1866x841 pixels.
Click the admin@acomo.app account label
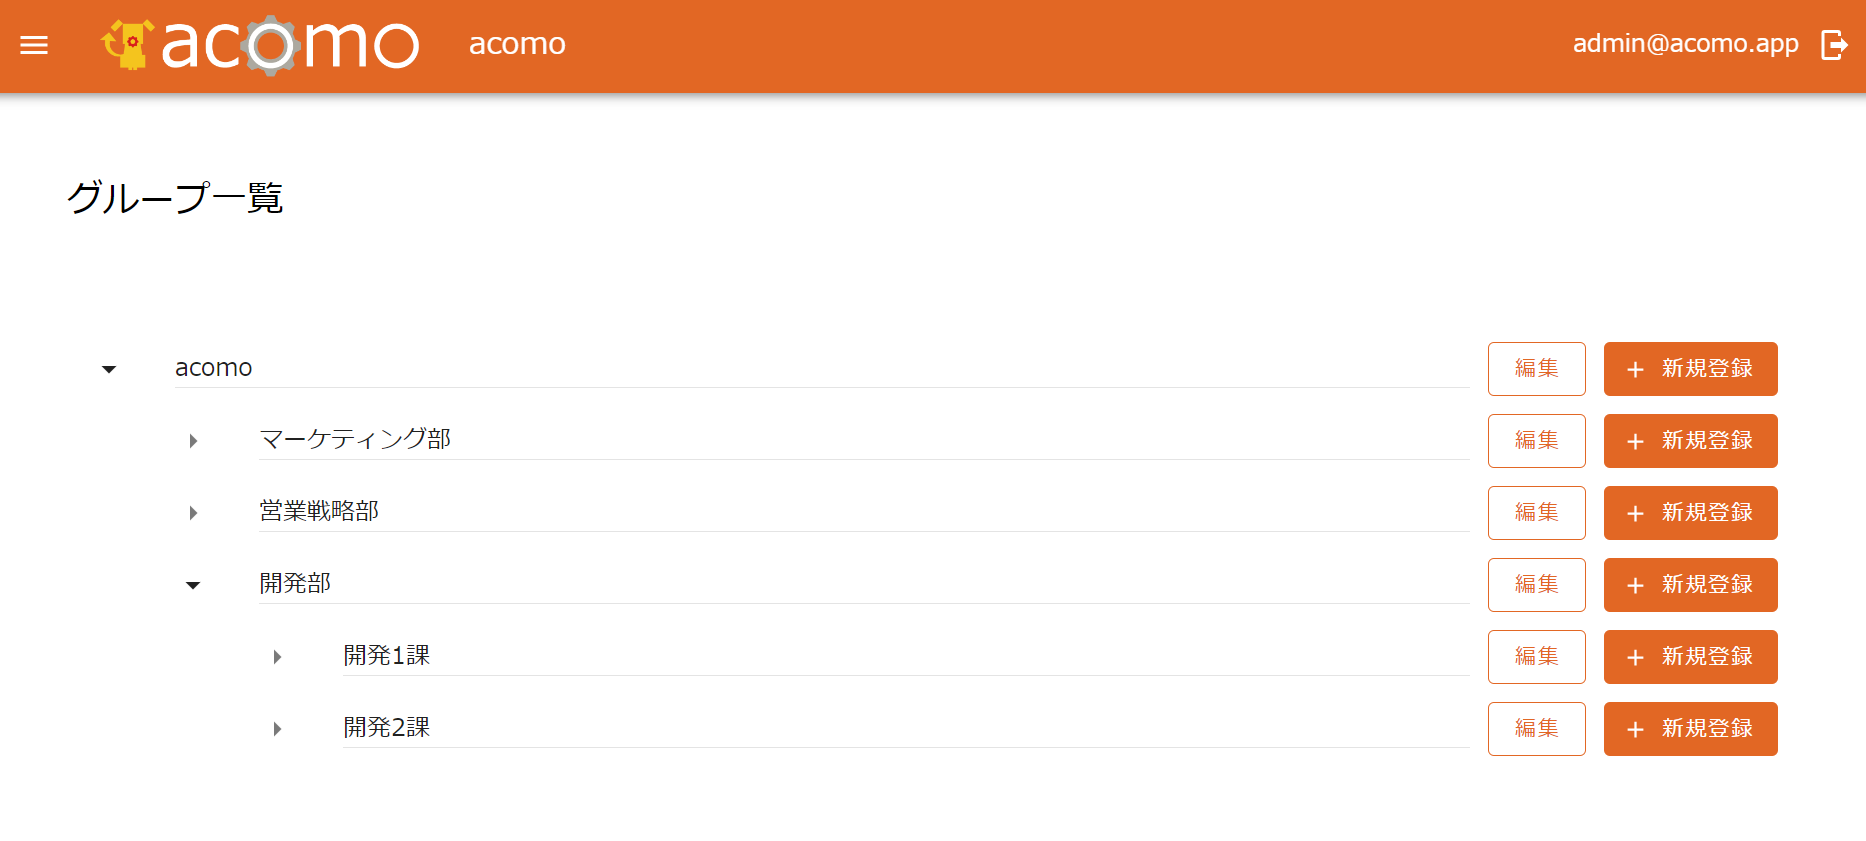(1685, 44)
